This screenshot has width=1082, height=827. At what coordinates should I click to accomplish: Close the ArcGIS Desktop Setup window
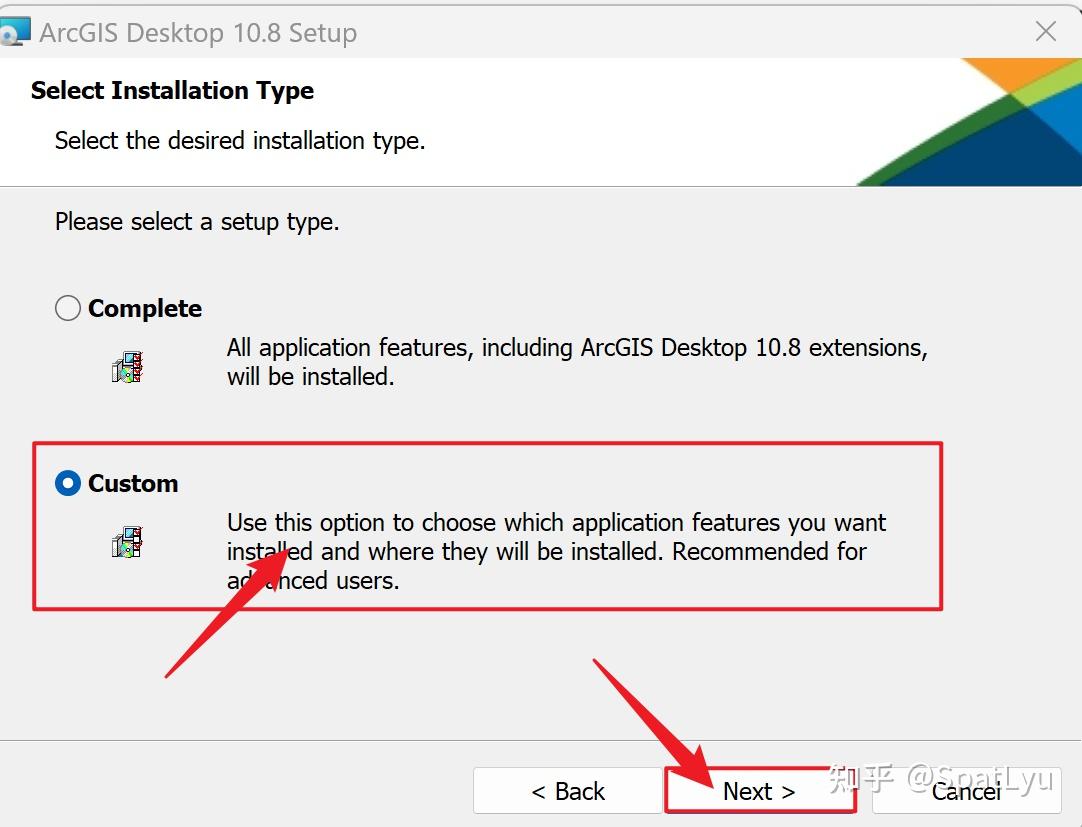[1045, 31]
